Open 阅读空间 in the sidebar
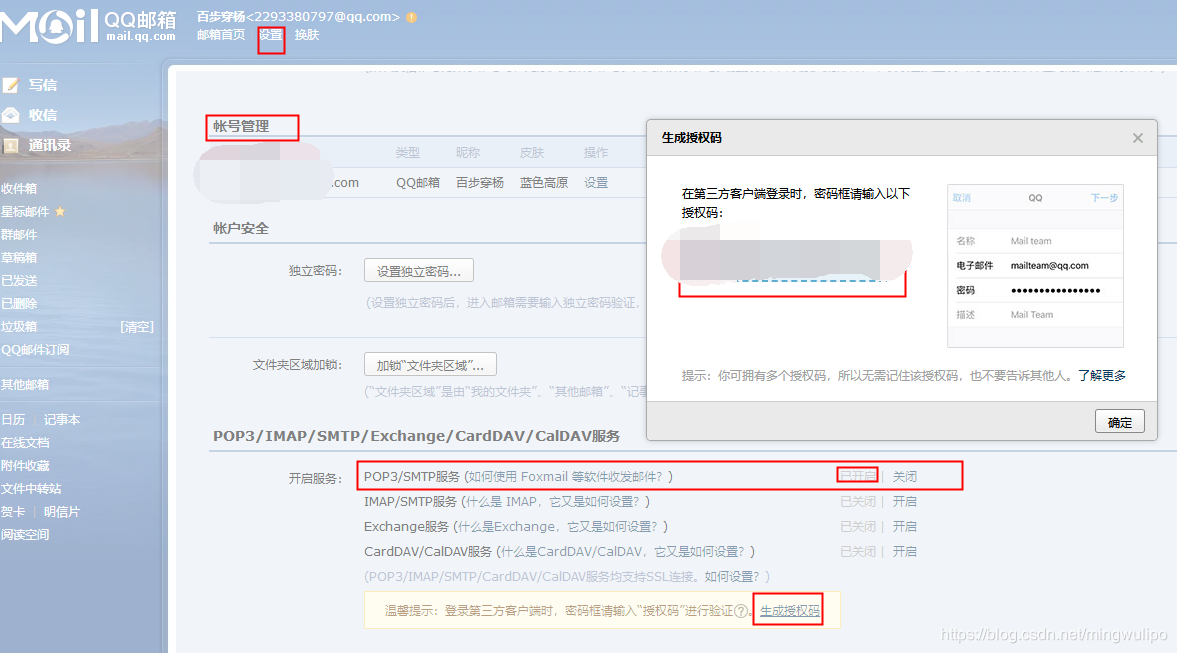Screen dimensions: 1177x653 25,535
